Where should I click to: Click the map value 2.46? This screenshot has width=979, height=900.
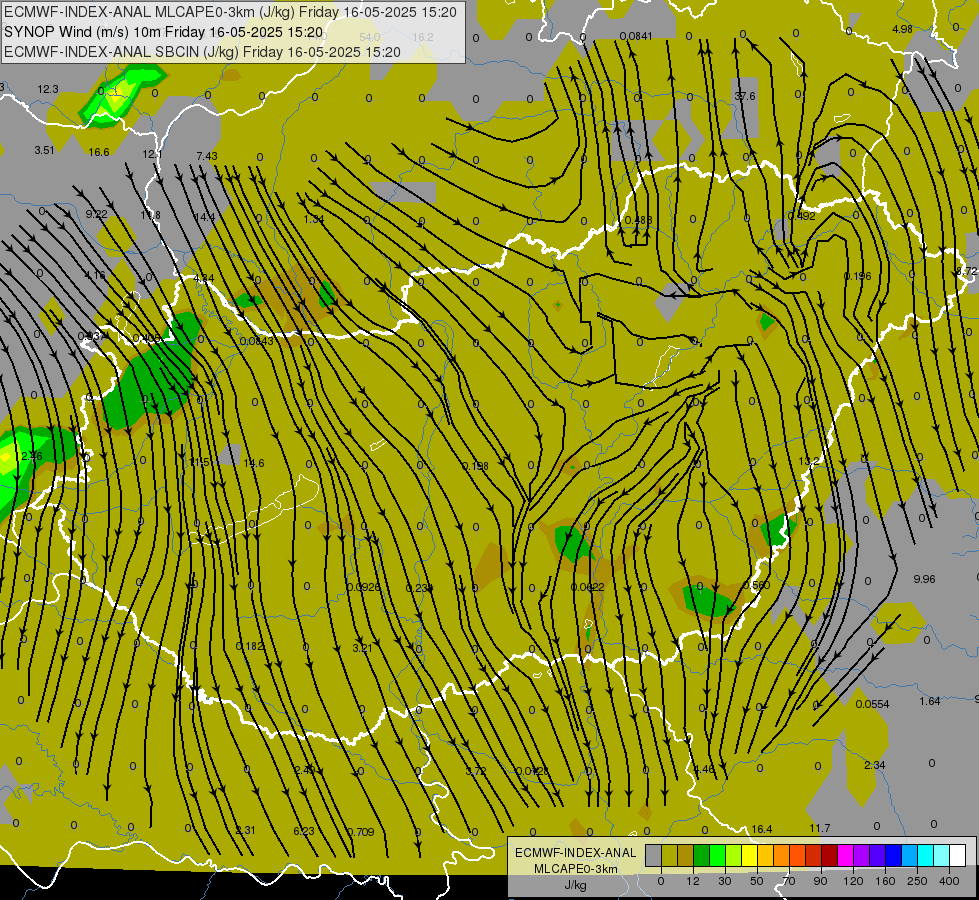click(31, 457)
